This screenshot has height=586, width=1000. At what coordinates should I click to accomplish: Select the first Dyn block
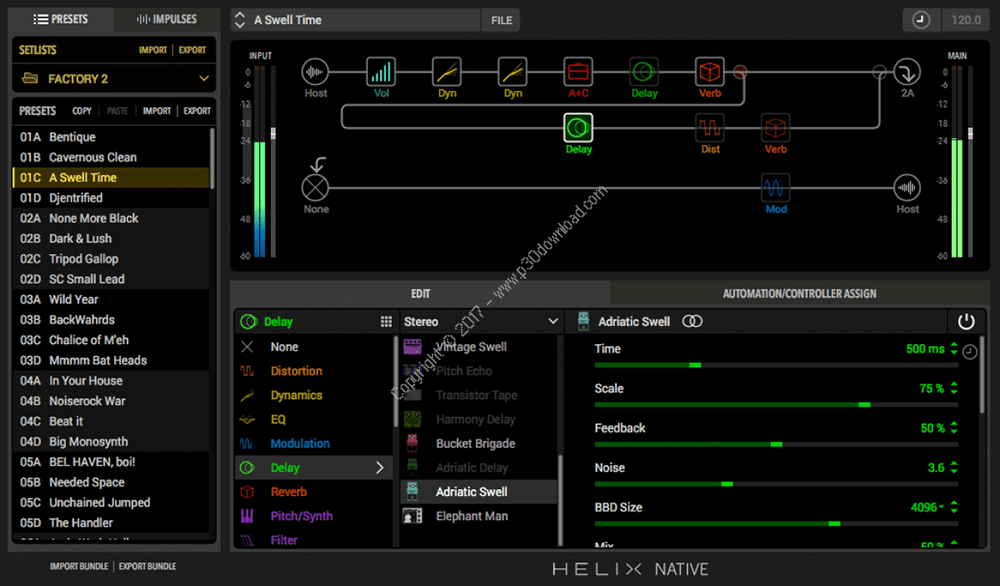447,72
